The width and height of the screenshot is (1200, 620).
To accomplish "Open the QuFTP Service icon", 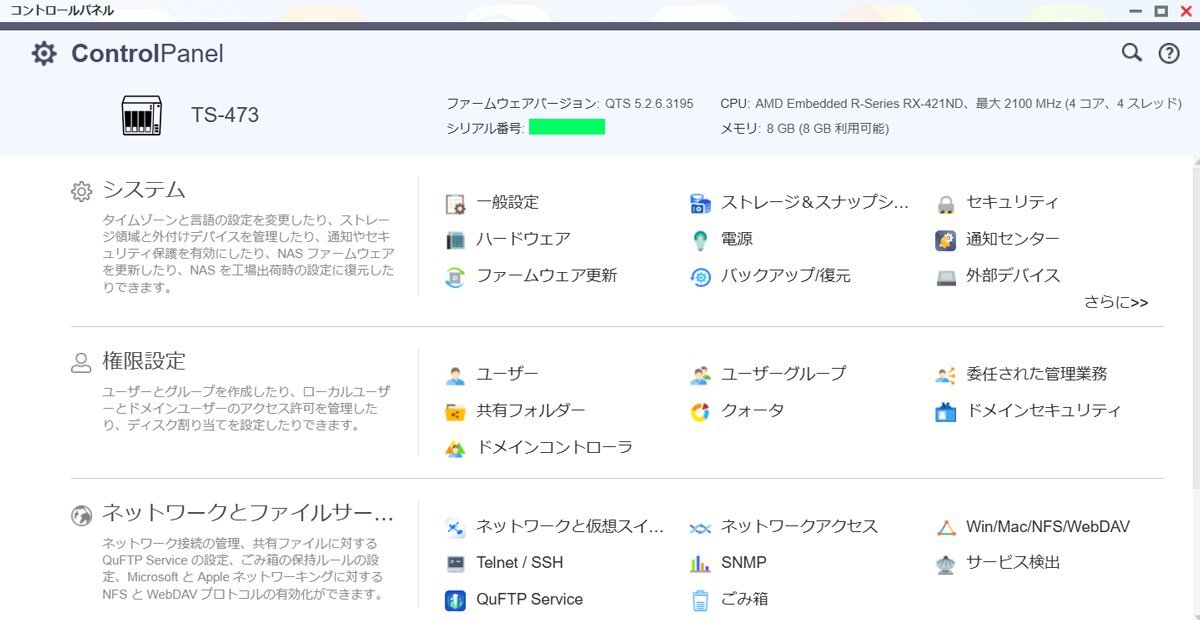I will click(456, 600).
